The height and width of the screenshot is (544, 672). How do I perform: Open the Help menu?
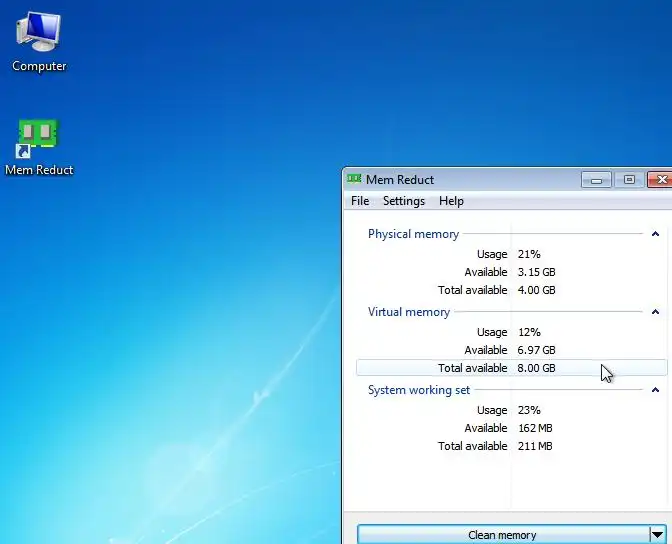pyautogui.click(x=451, y=201)
